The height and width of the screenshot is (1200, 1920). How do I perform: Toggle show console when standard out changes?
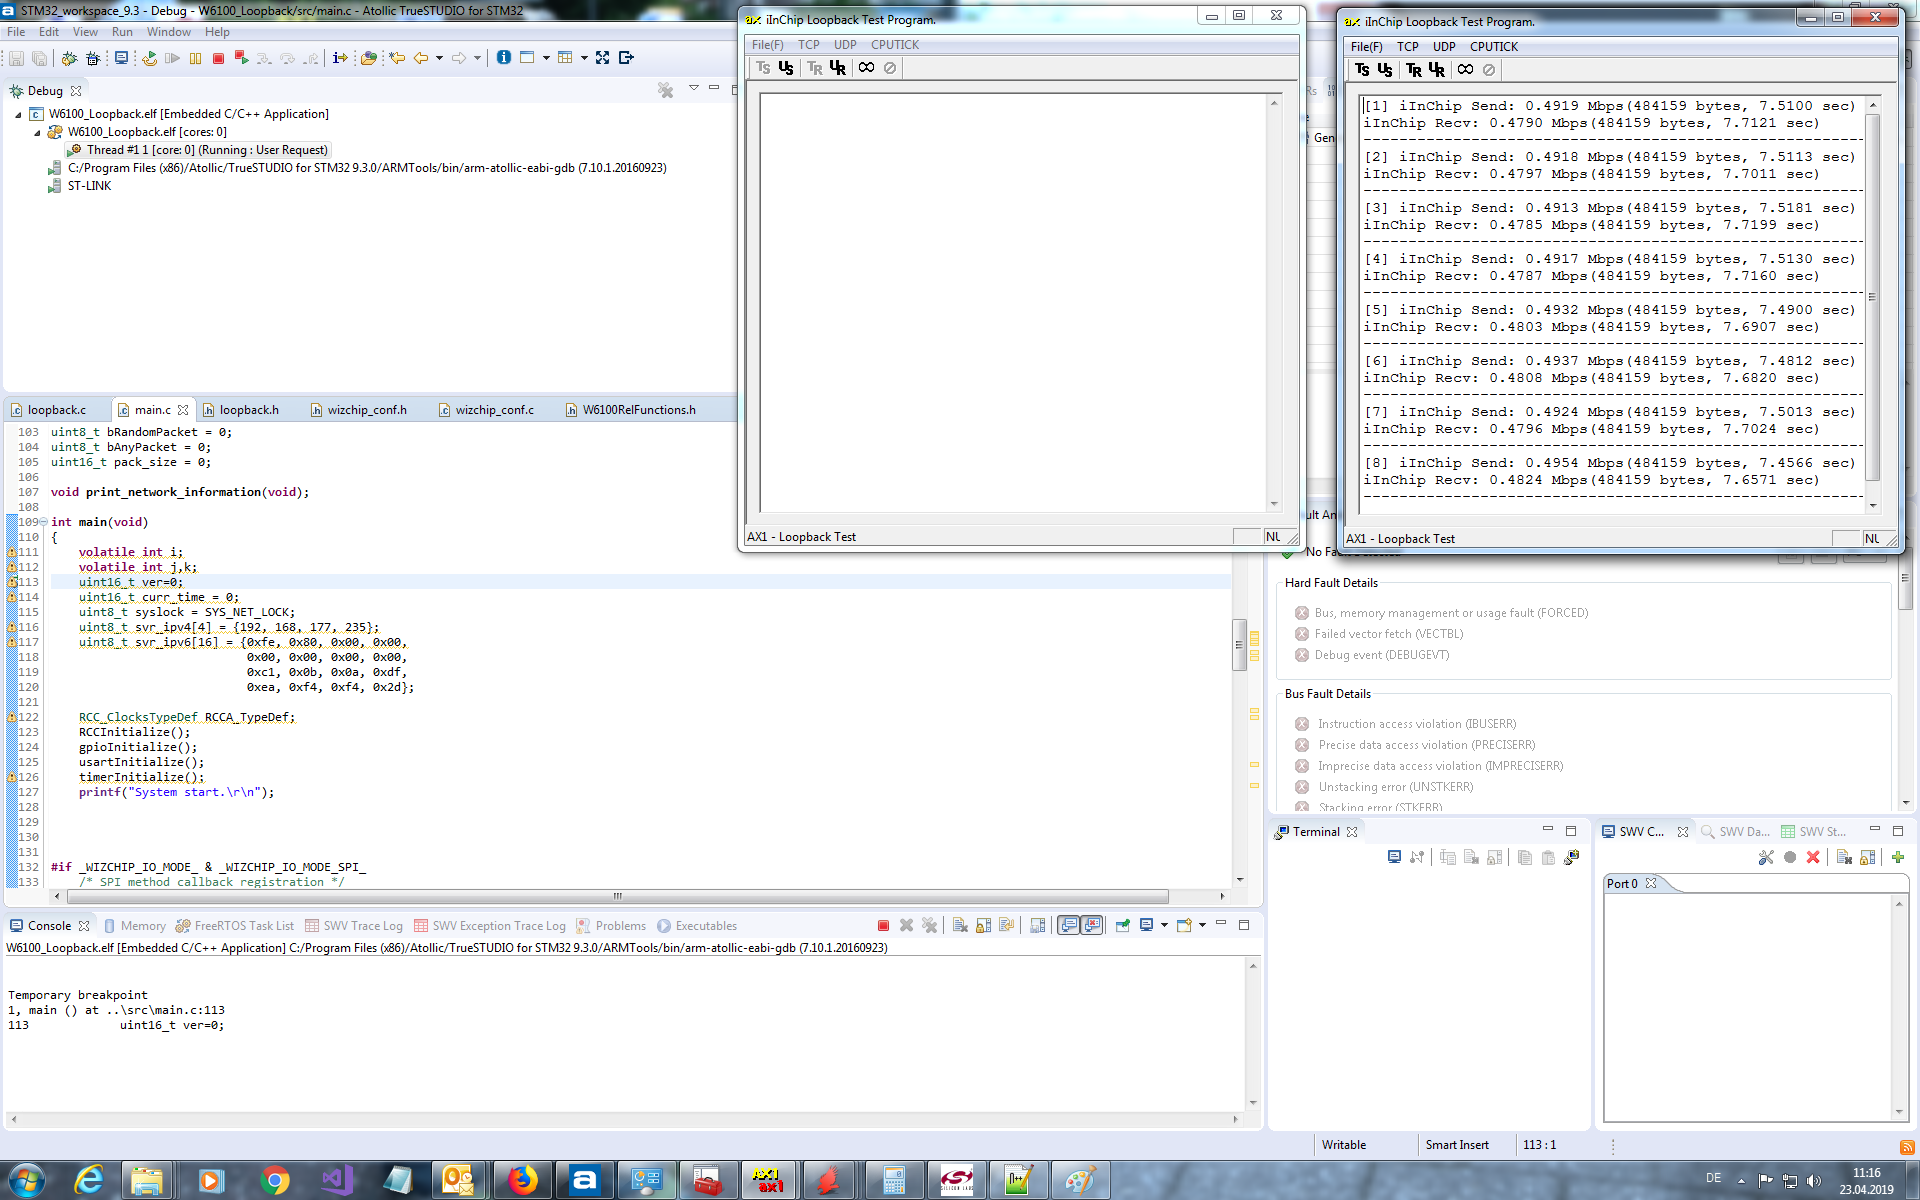tap(1069, 925)
